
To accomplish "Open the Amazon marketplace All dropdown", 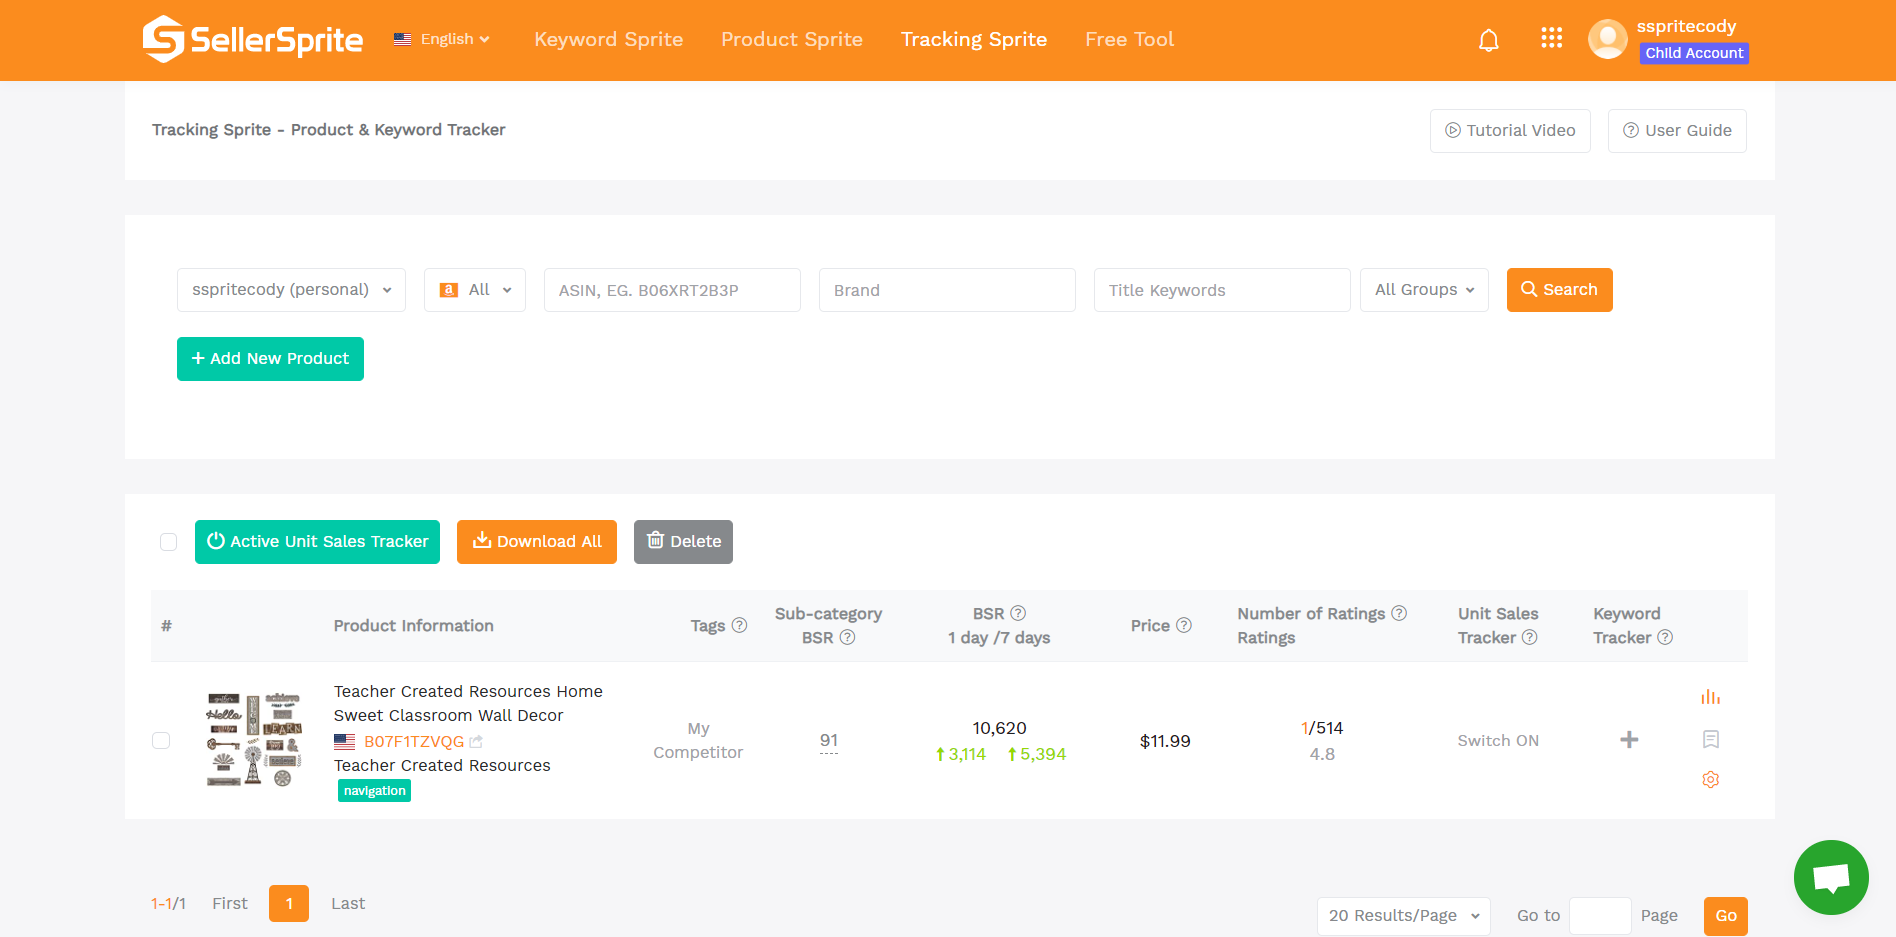I will coord(475,290).
